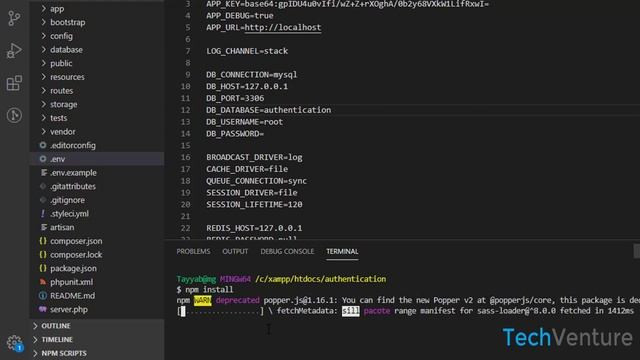Select the TERMINAL tab
640x360 pixels.
point(342,251)
